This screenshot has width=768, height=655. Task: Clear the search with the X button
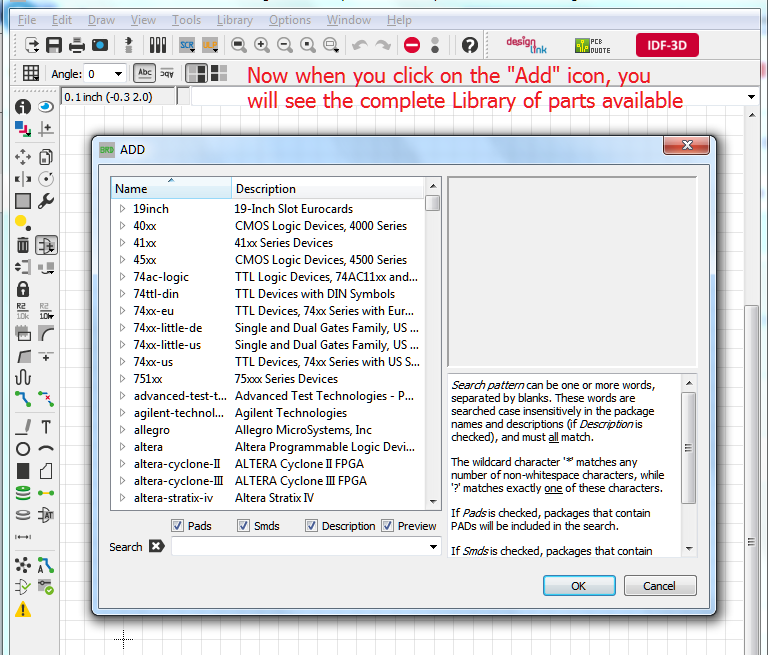156,546
